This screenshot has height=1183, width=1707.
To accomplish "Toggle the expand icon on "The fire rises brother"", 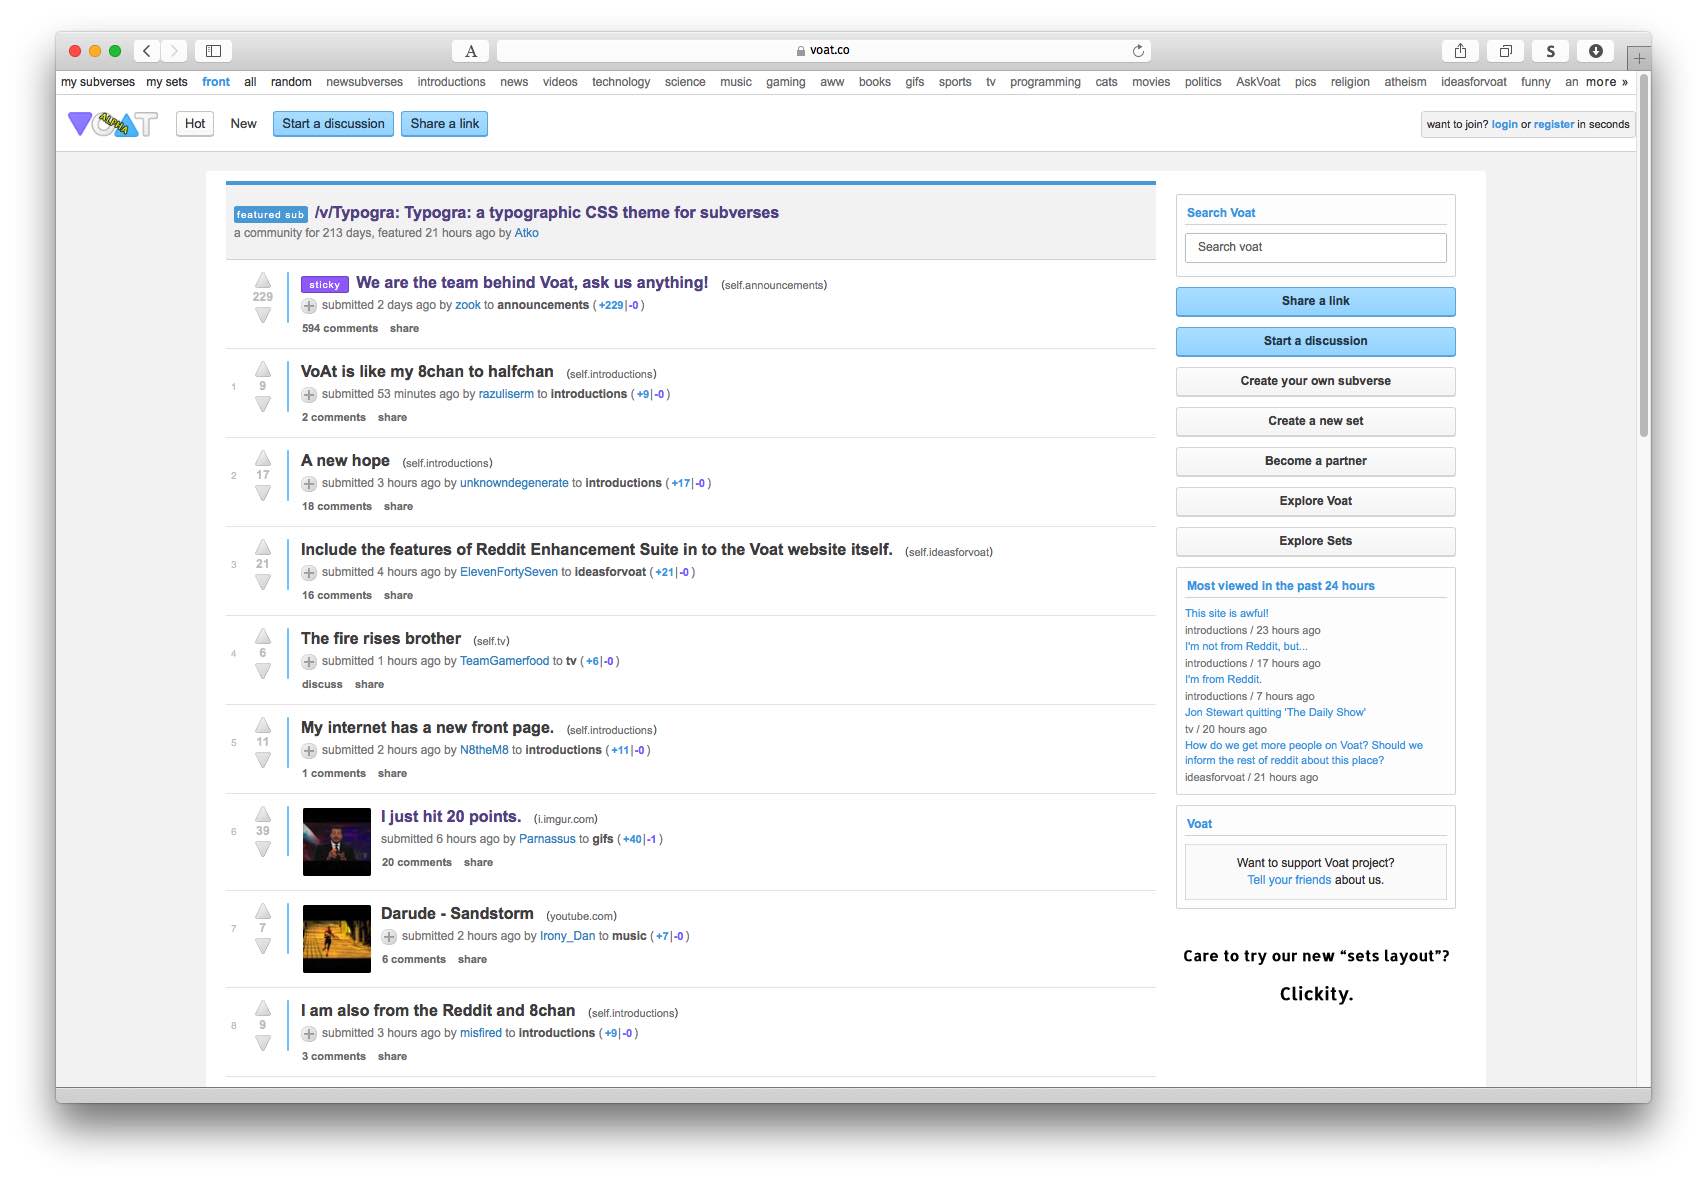I will click(x=308, y=661).
